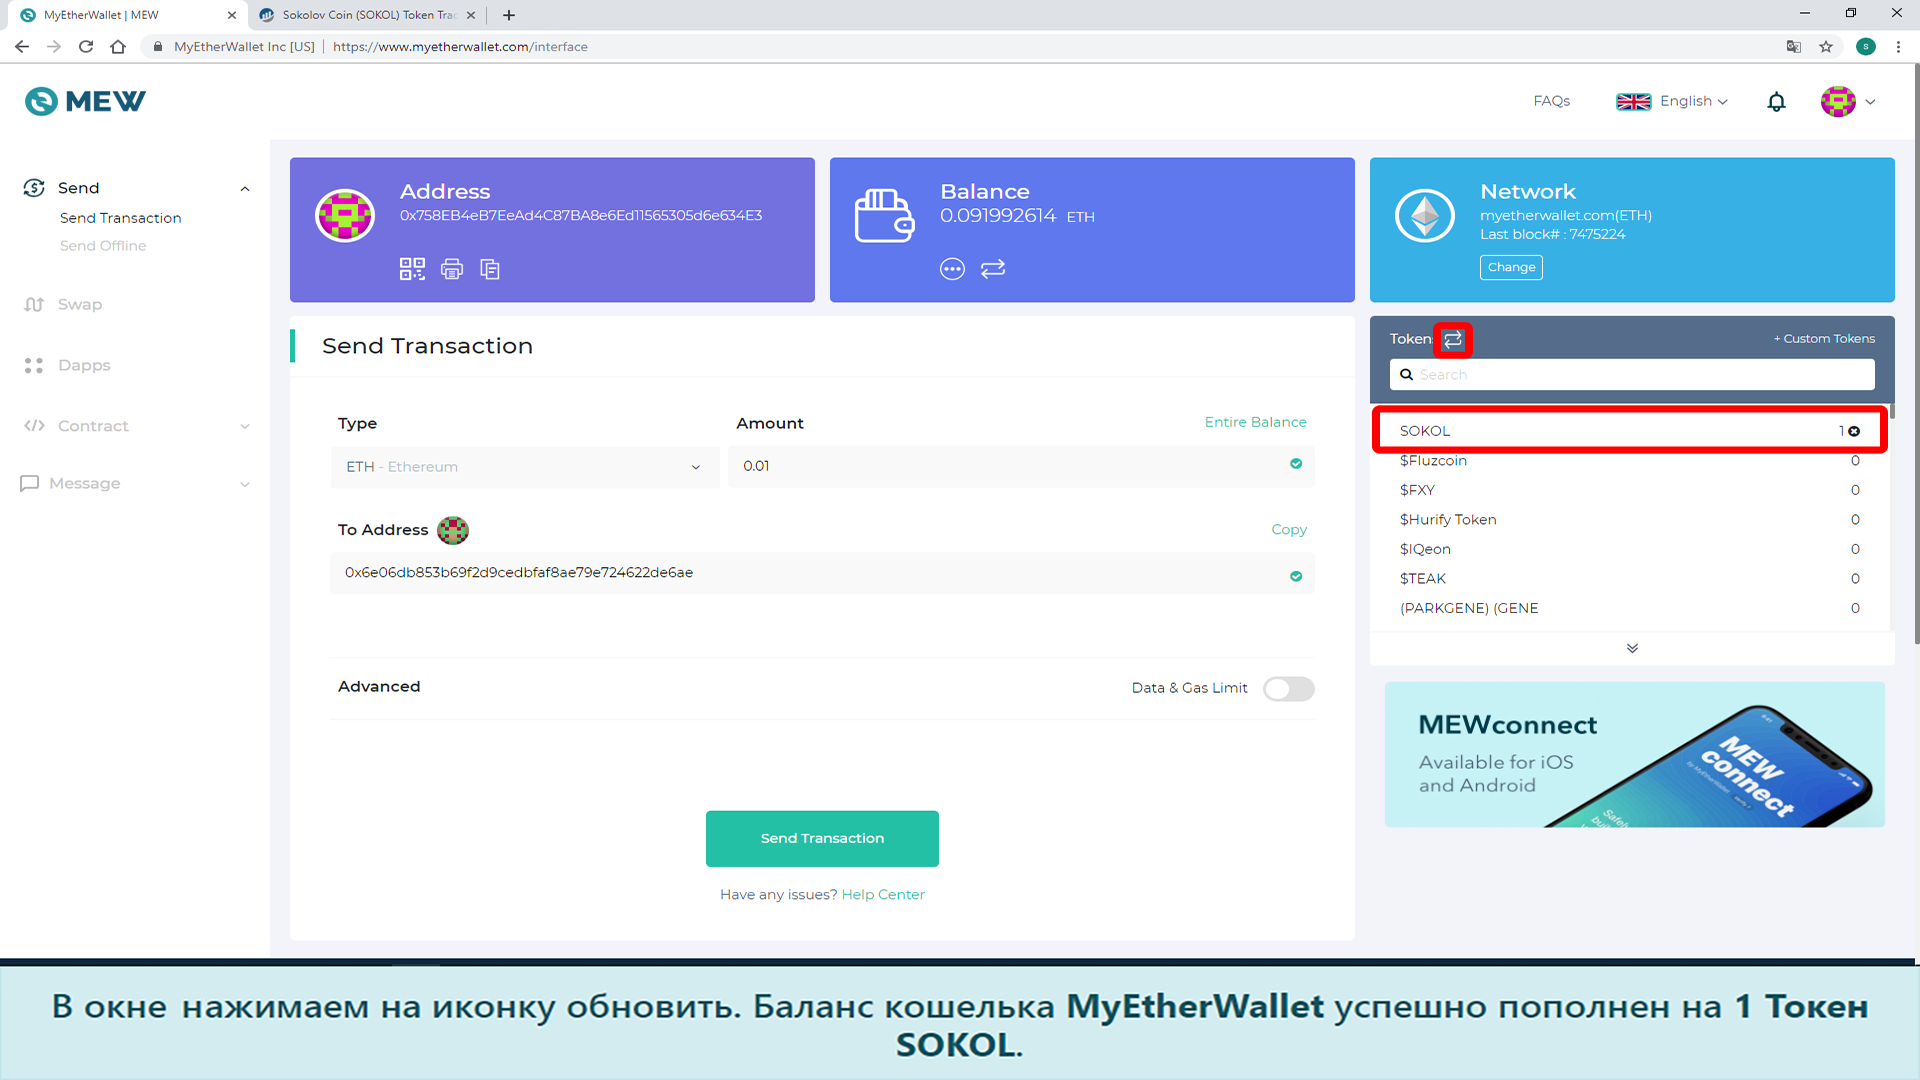Screen dimensions: 1920x1080
Task: Print the paper wallet icon
Action: tap(452, 269)
